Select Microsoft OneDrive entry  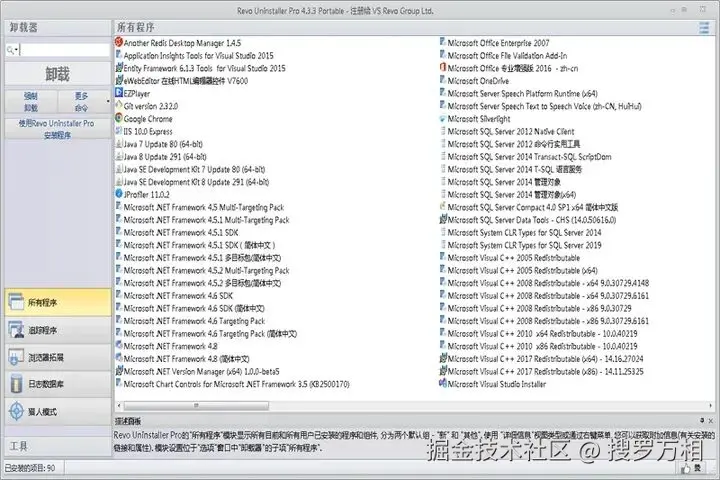[478, 81]
